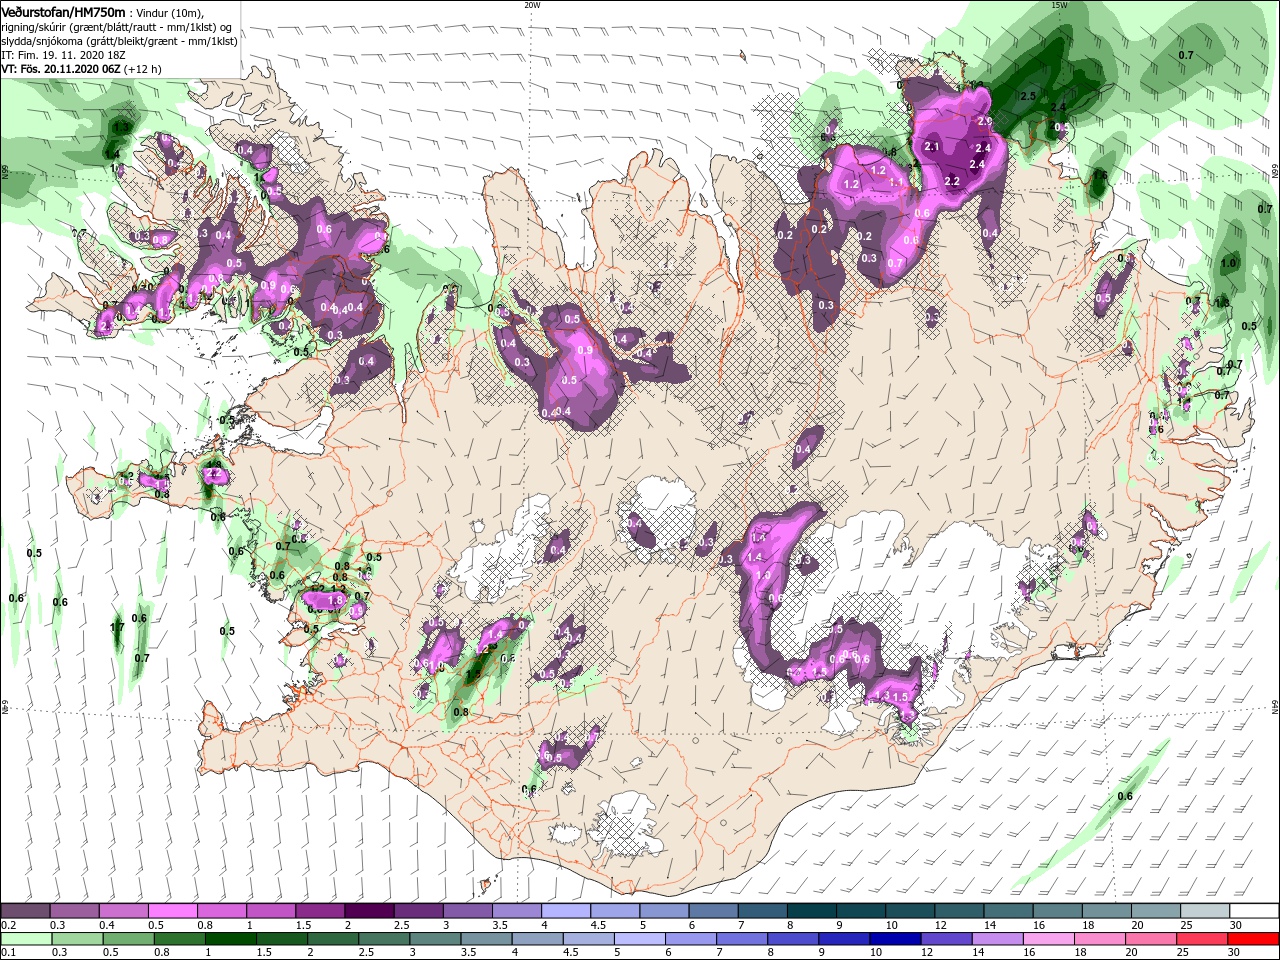
Task: Click the "slydda/snjókoma" legend description line
Action: 119,41
